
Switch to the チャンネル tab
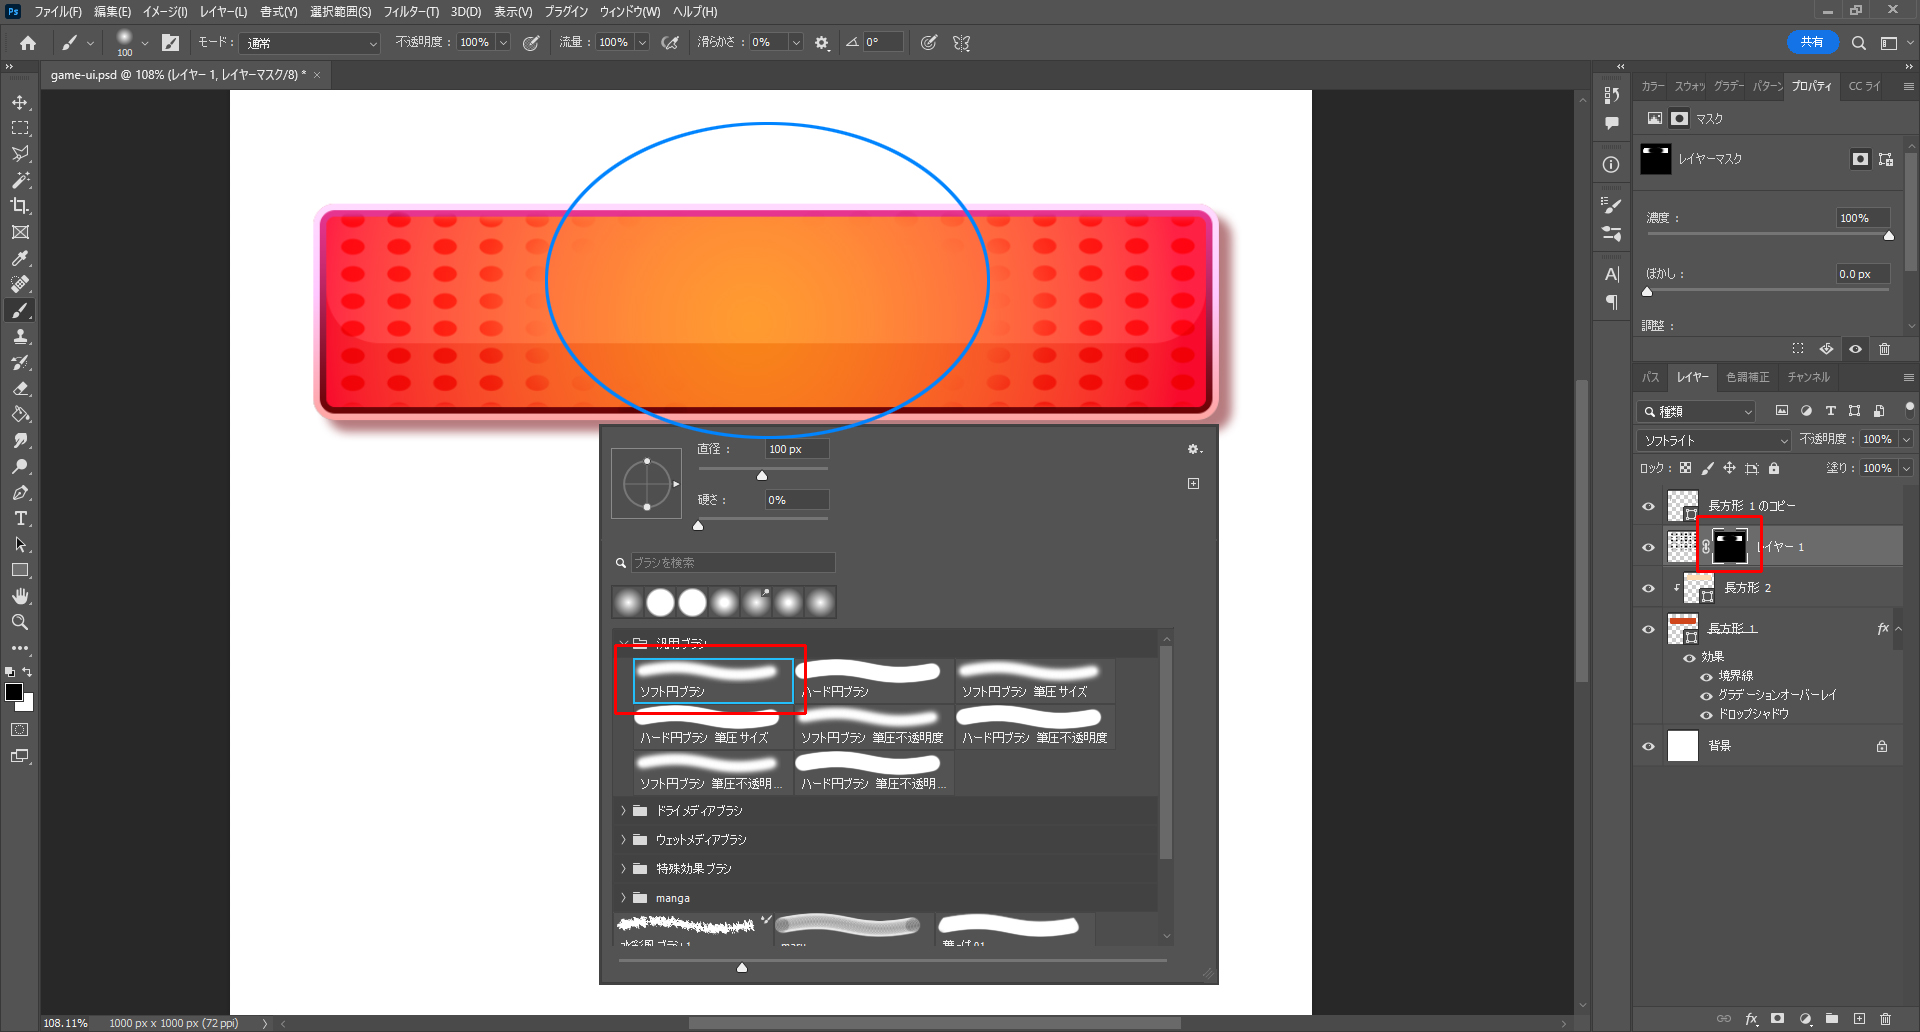point(1808,377)
